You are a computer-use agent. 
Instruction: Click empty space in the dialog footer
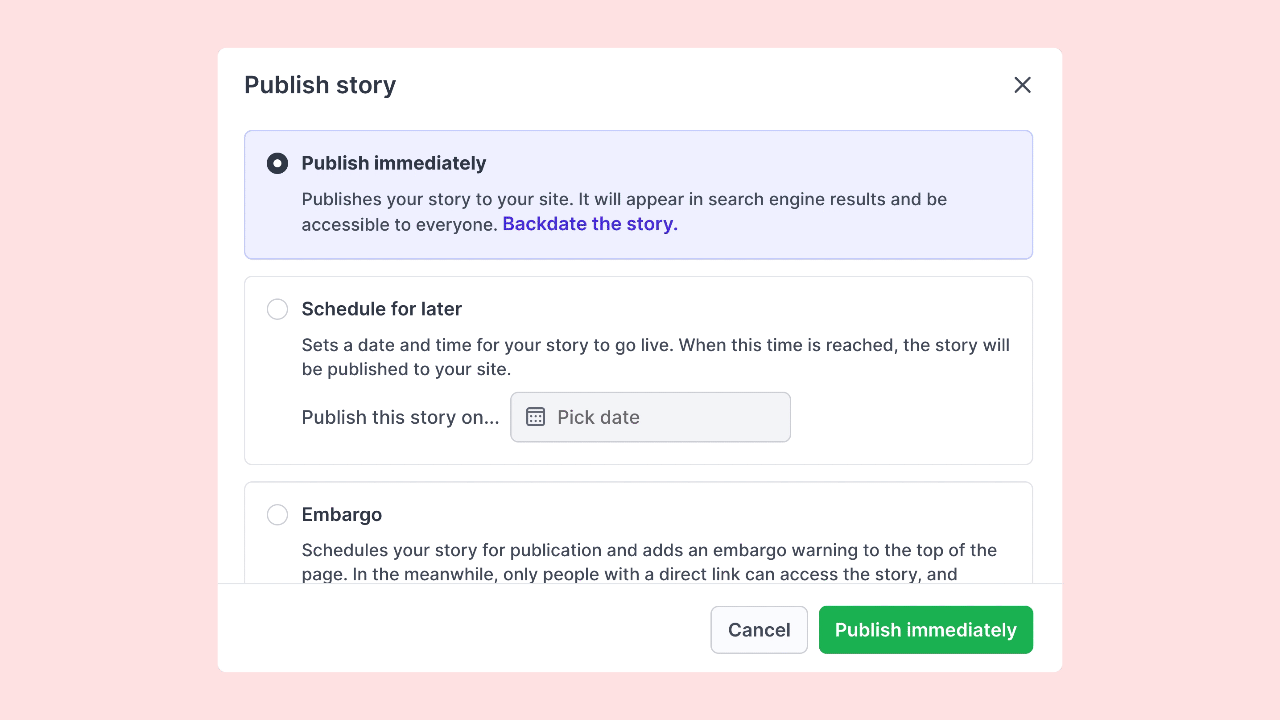[460, 630]
